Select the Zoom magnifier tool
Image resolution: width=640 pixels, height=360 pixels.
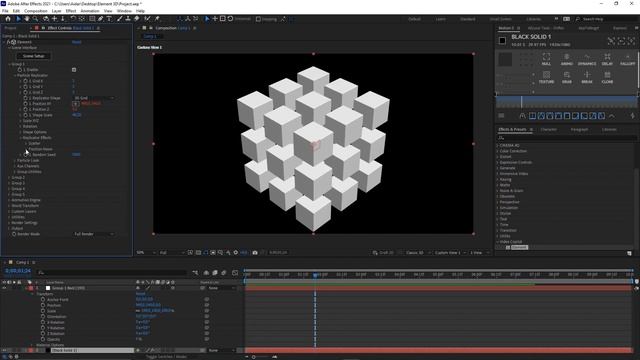pyautogui.click(x=36, y=19)
